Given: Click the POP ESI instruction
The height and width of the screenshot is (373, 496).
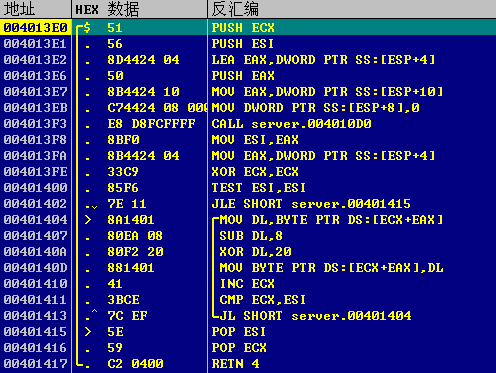Looking at the screenshot, I should click(x=239, y=332).
